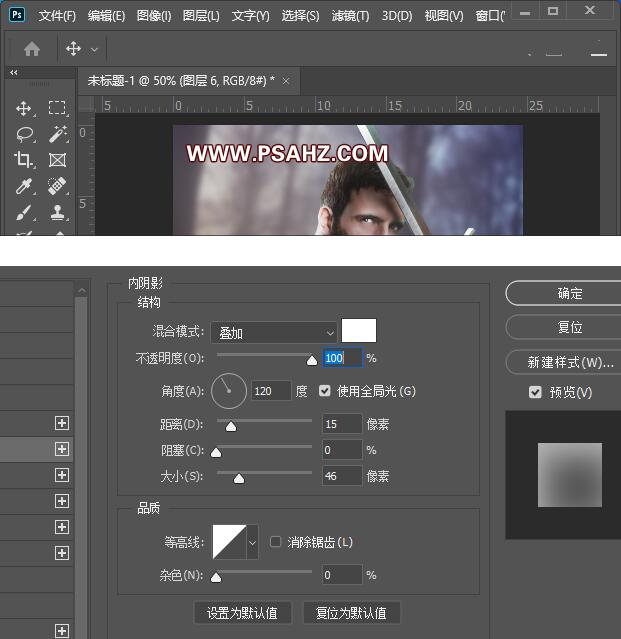Click the 阻塞 choke value field
Screen dimensions: 621x639
[x=342, y=450]
